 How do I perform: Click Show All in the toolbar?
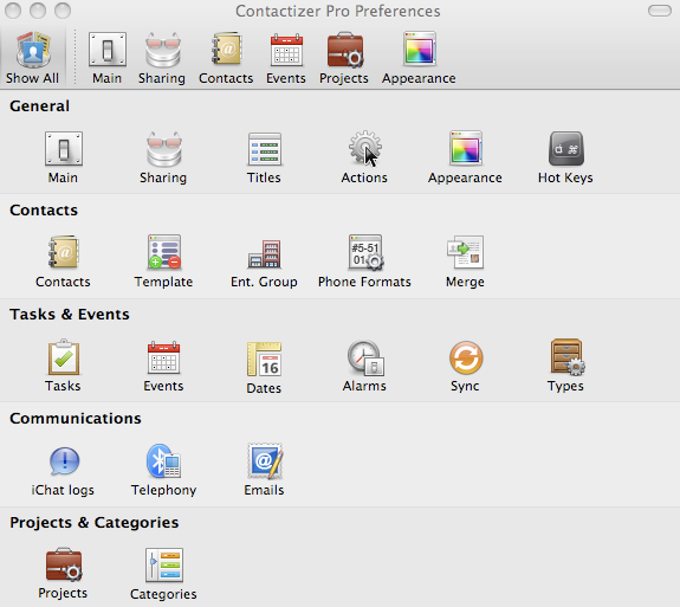pyautogui.click(x=33, y=57)
